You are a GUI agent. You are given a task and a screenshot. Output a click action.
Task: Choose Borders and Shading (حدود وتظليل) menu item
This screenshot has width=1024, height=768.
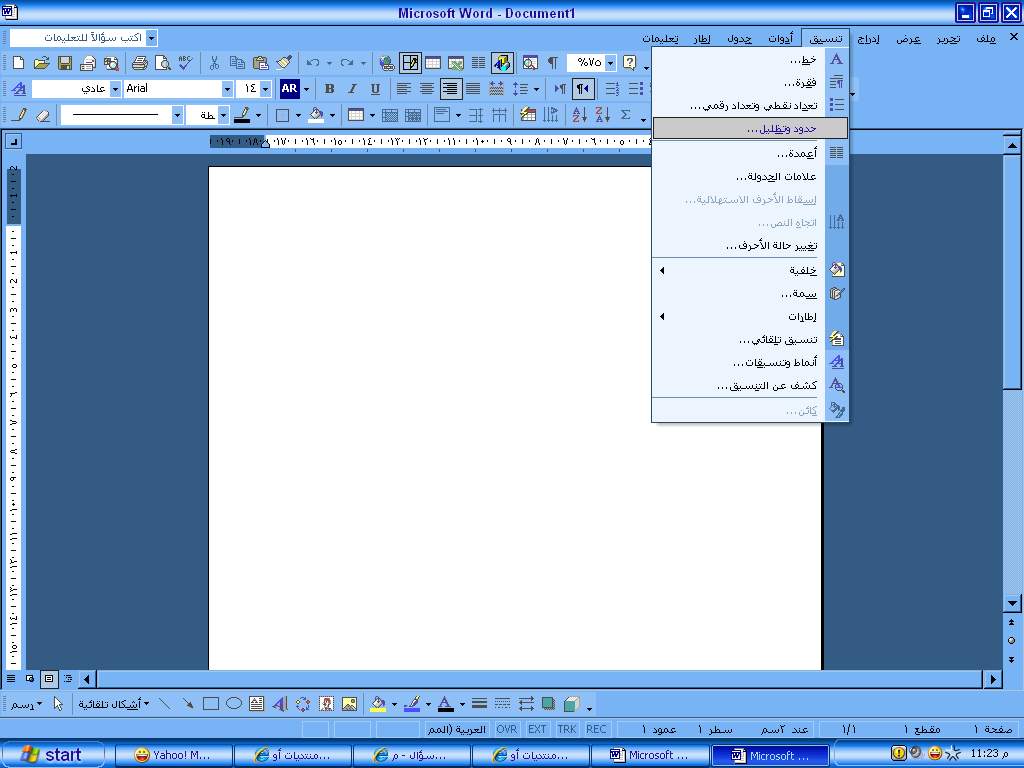coord(750,129)
